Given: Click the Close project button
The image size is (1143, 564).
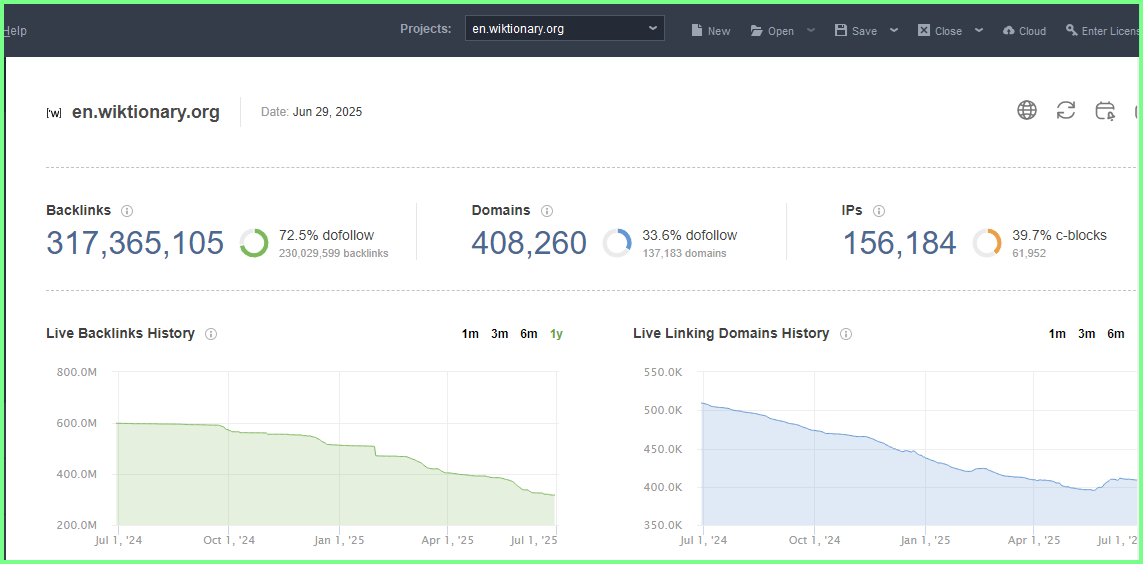Looking at the screenshot, I should [x=940, y=31].
